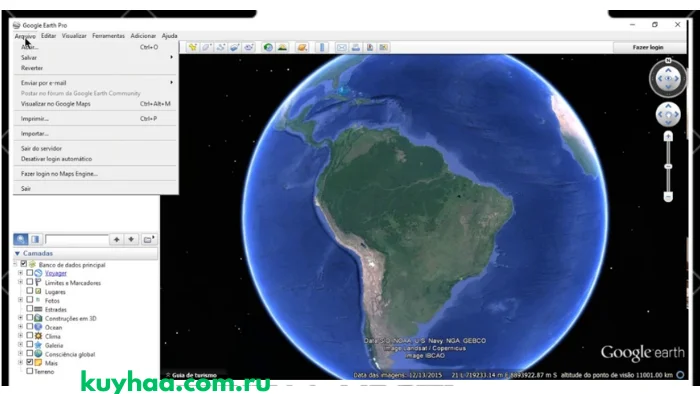The height and width of the screenshot is (394, 700).
Task: Choose Fazer login no Maps Engine...
Action: coord(96,174)
